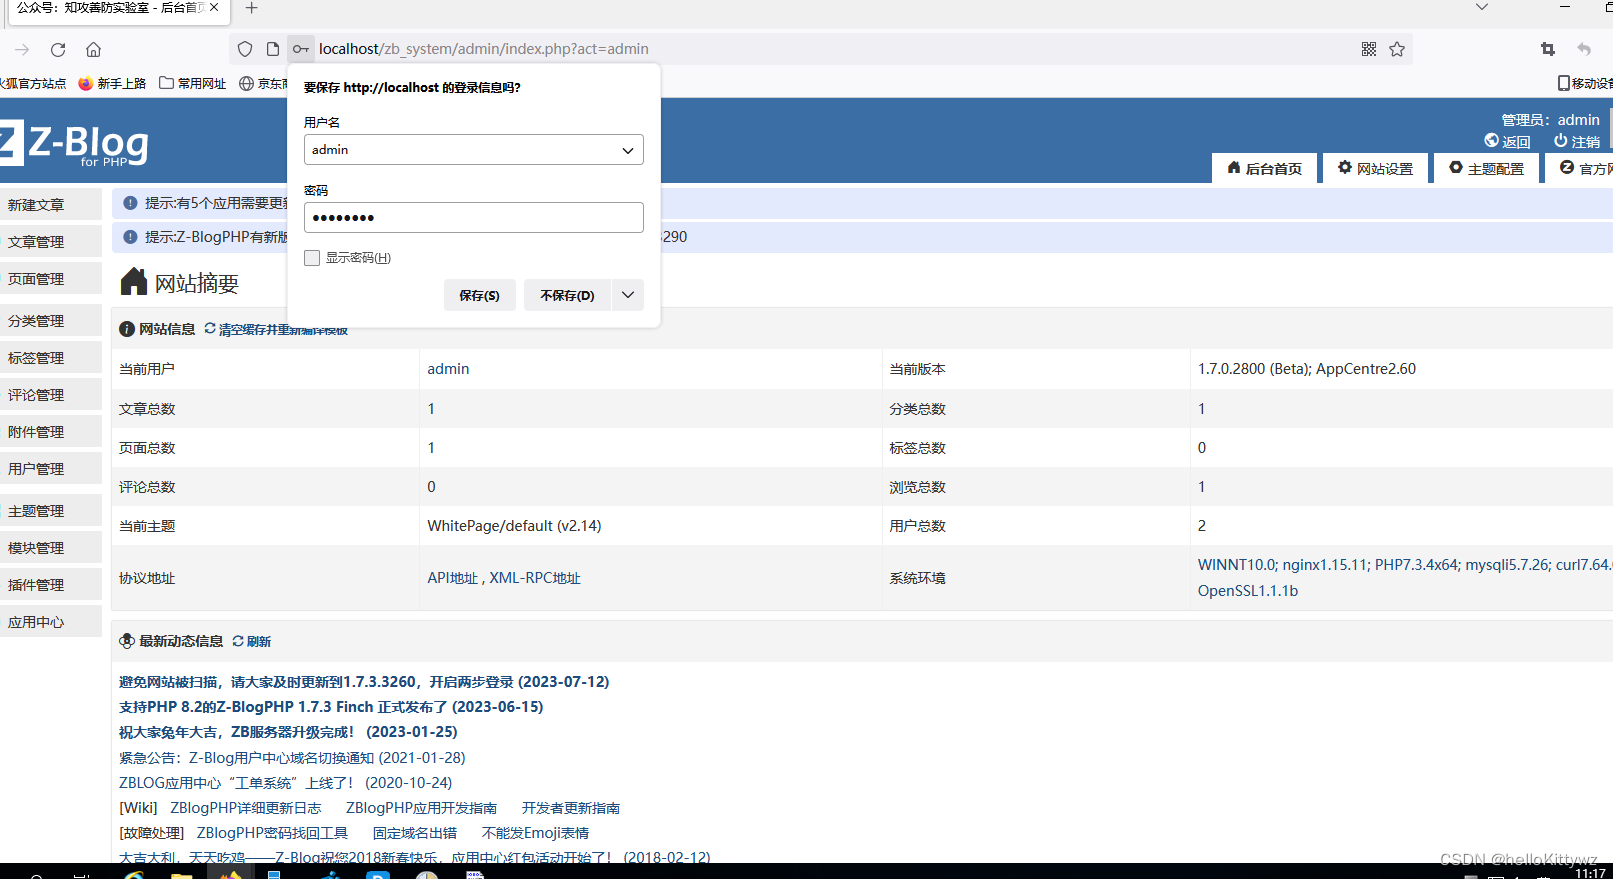Viewport: 1613px width, 879px height.
Task: Open ZBlogPHP详细更新日志 link
Action: click(246, 808)
